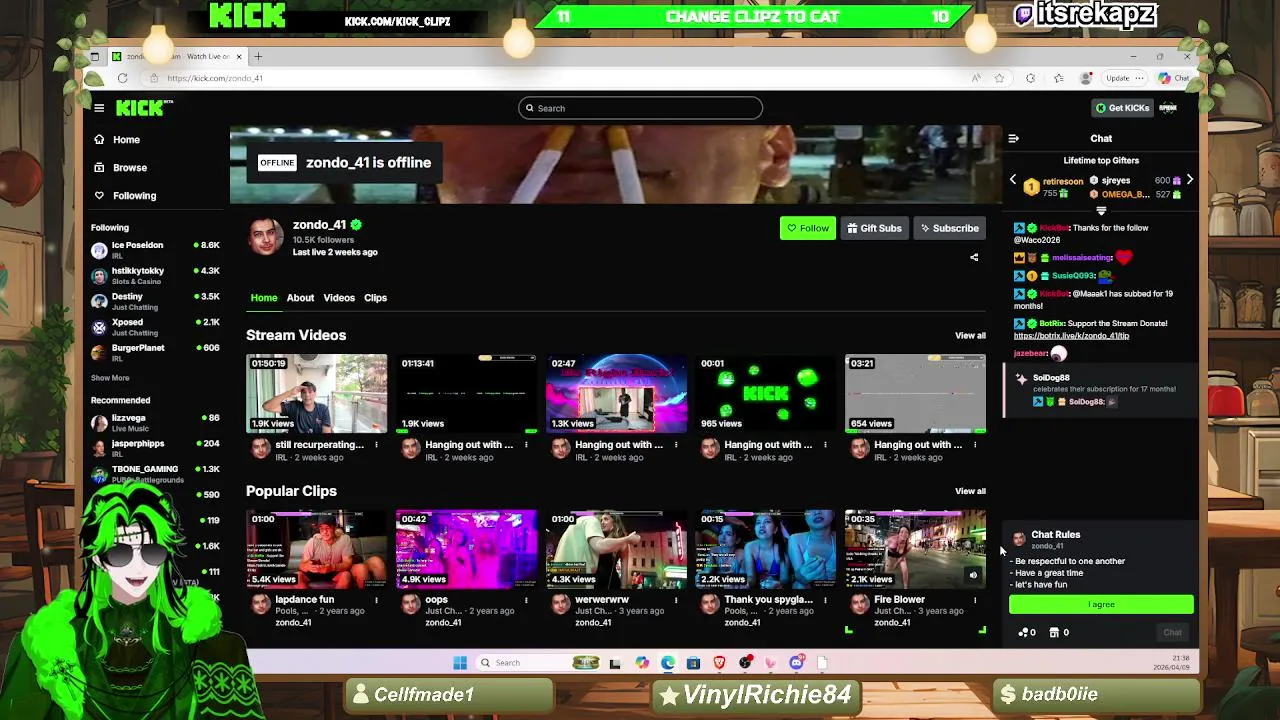Screen dimensions: 1280x720
Task: Click the Gift Subs button
Action: coord(874,228)
